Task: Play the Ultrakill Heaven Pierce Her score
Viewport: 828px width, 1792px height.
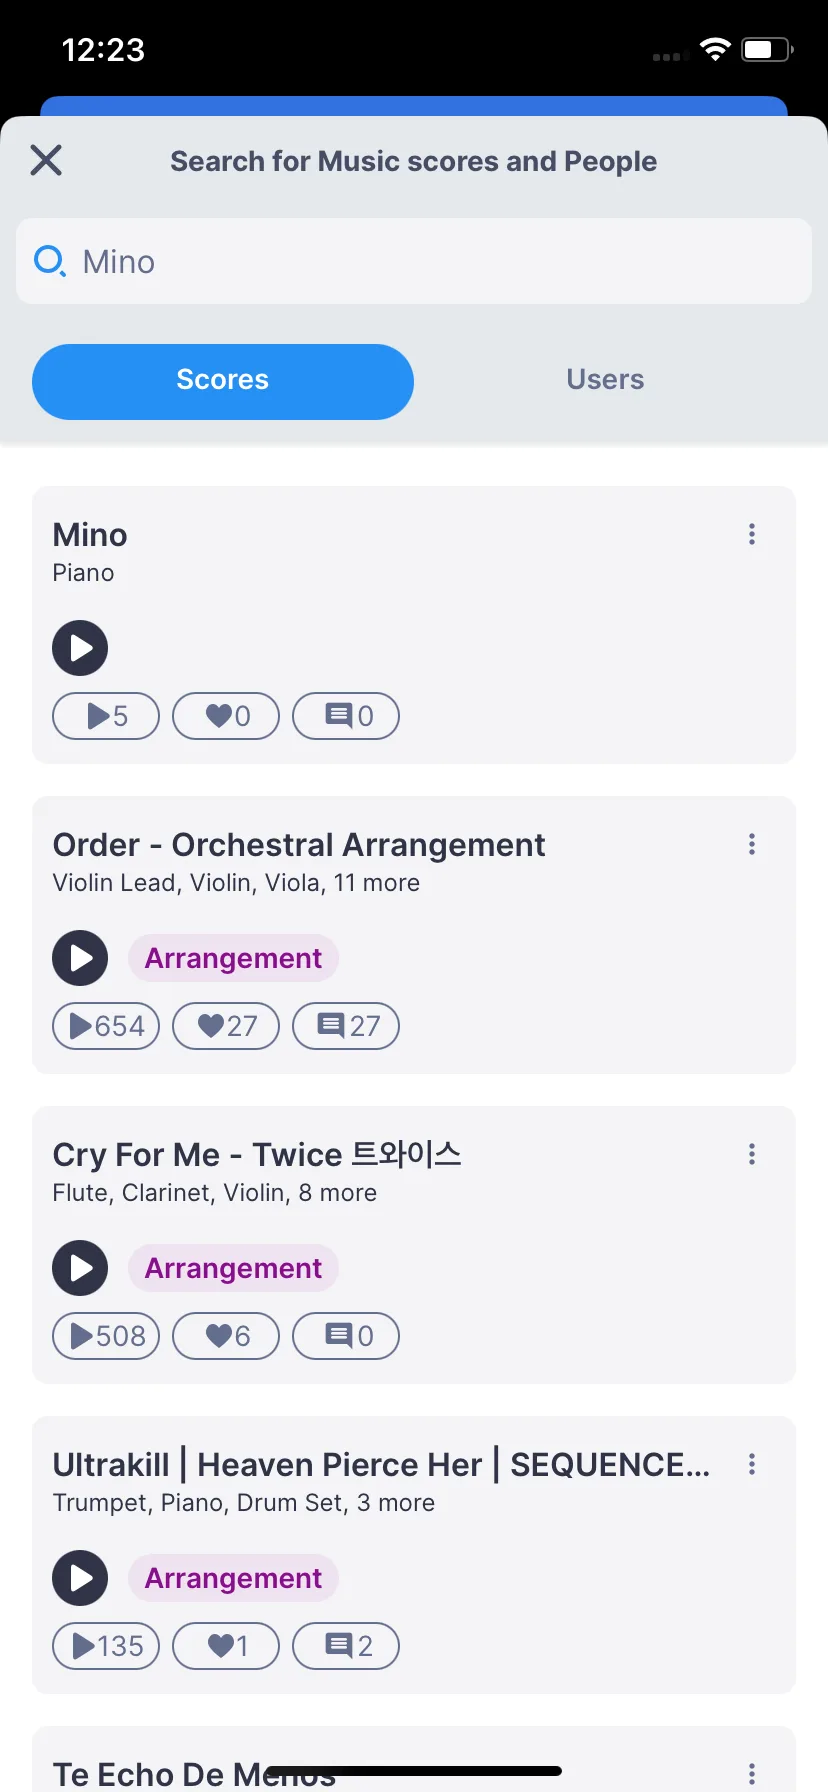Action: 80,1578
